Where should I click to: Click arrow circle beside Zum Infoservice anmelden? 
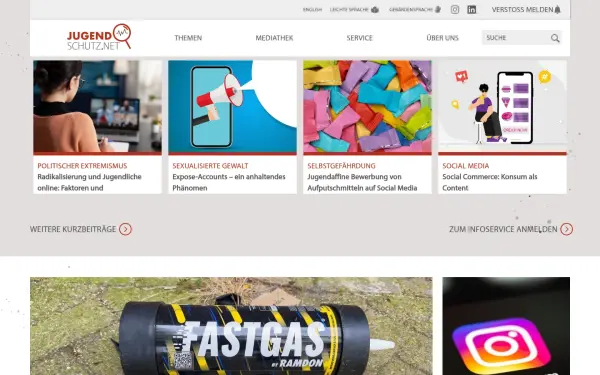point(566,229)
